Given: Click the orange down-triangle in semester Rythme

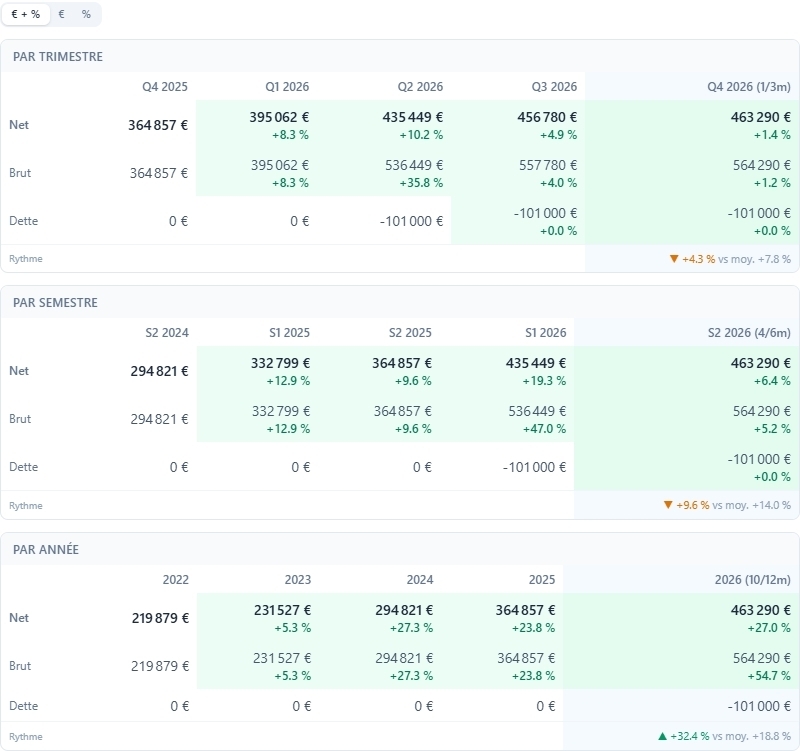Looking at the screenshot, I should point(668,505).
